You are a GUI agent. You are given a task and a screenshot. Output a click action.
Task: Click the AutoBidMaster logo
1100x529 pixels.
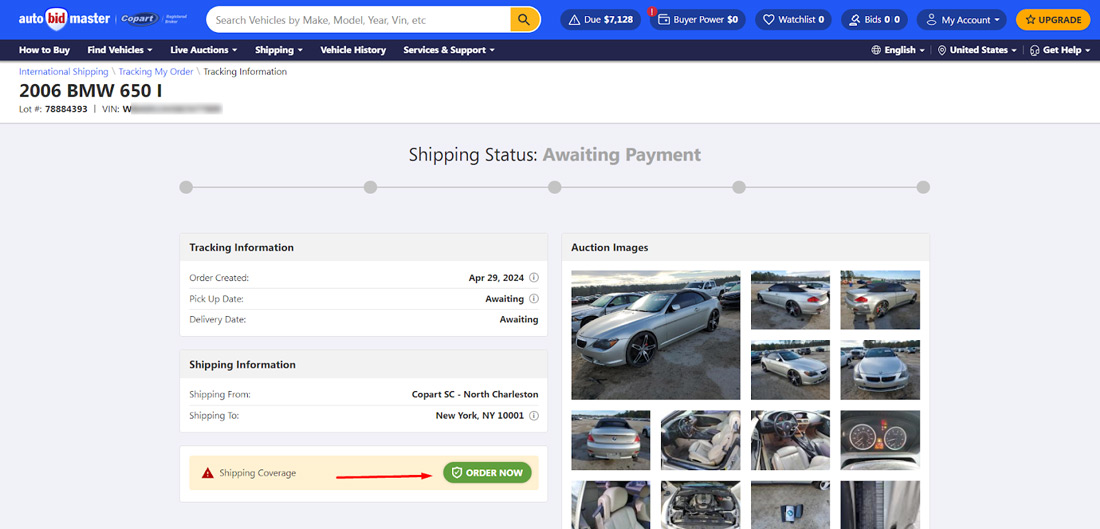click(65, 19)
